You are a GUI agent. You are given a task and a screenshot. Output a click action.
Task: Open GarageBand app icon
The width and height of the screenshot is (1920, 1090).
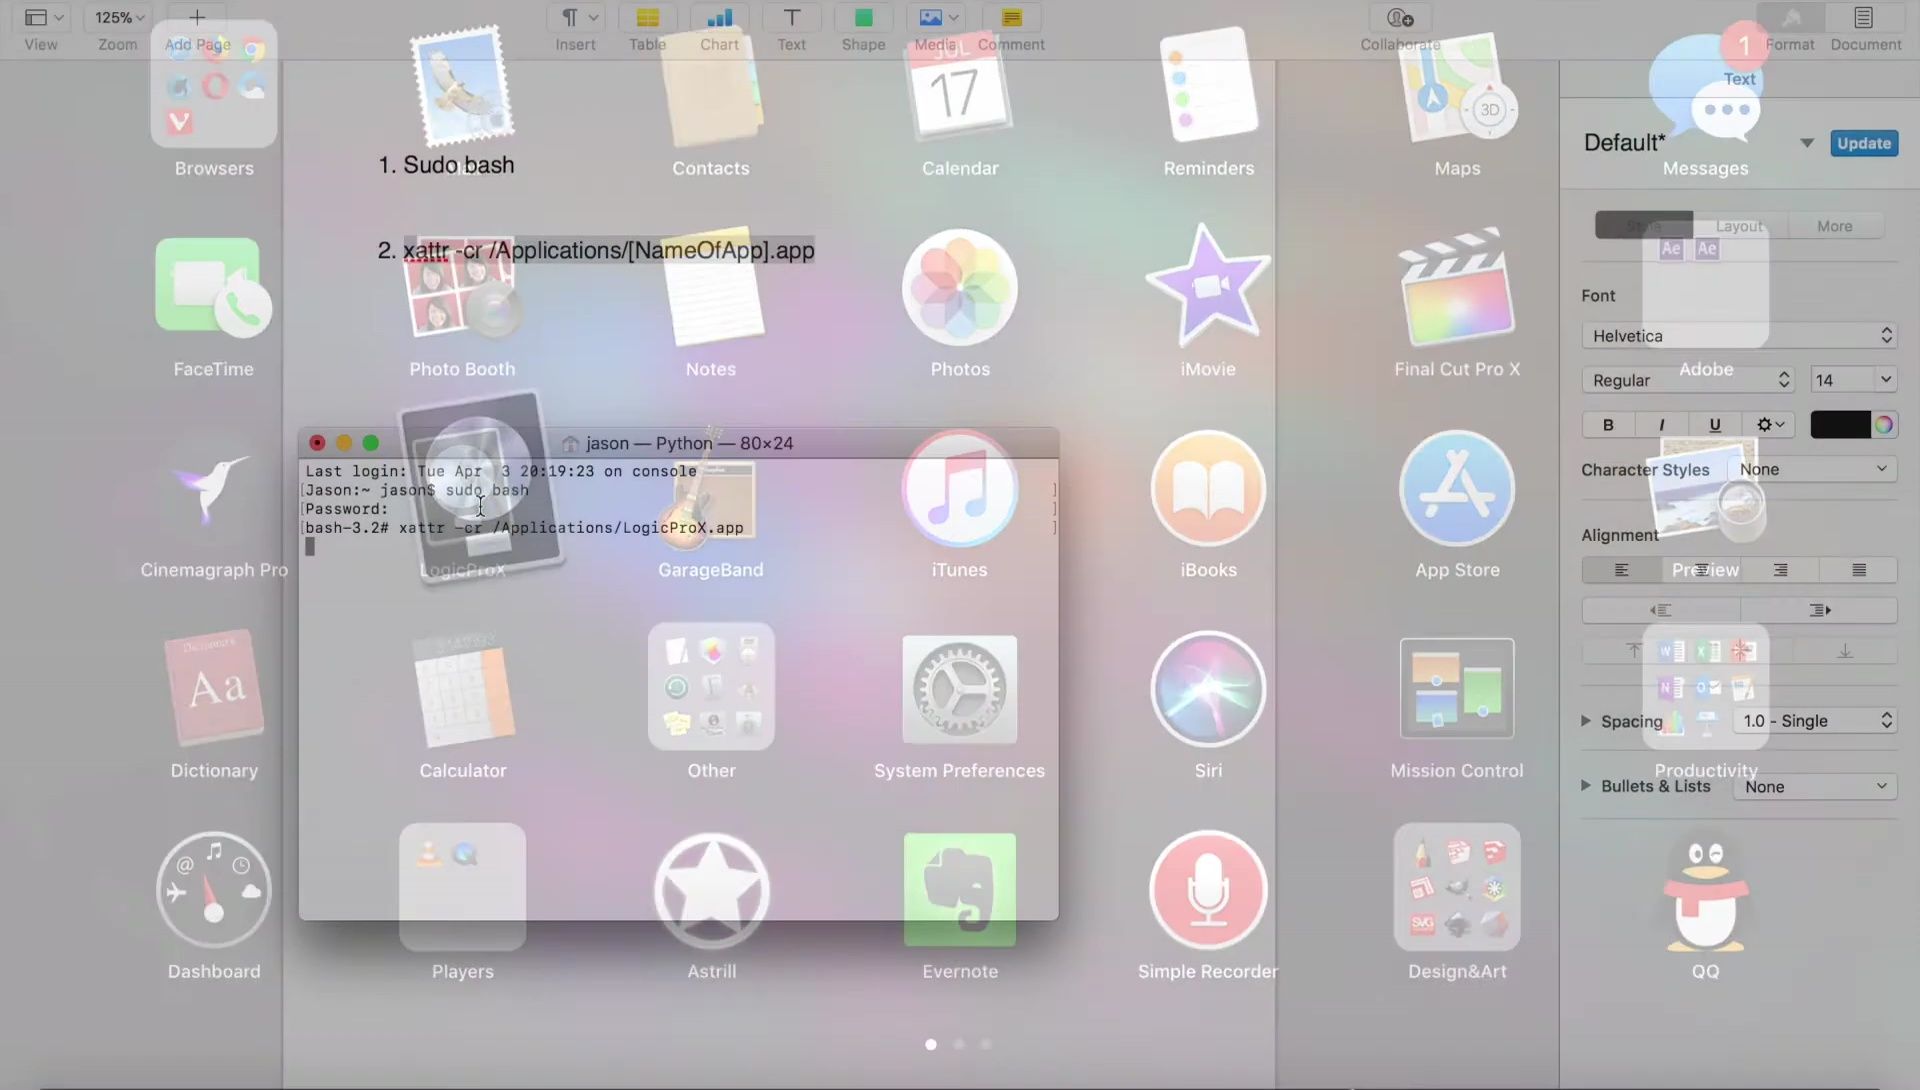(711, 490)
